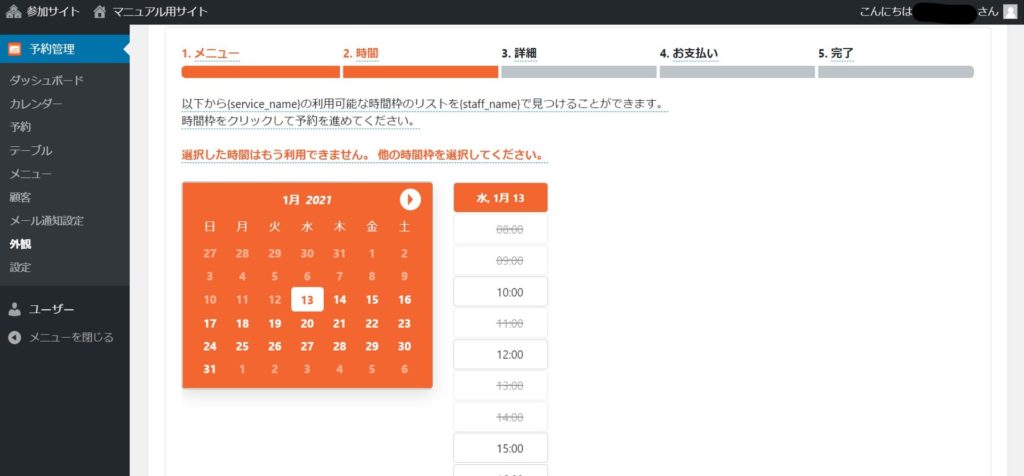Image resolution: width=1024 pixels, height=476 pixels.
Task: Click the next month arrow on calendar
Action: pos(410,199)
